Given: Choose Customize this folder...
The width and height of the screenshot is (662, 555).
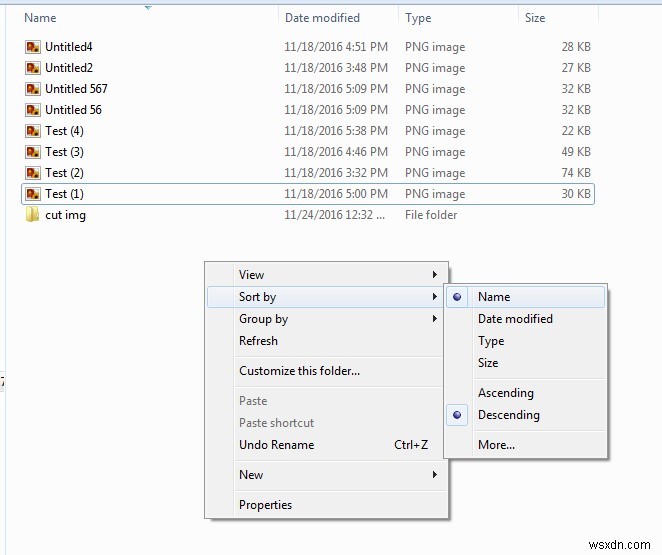Looking at the screenshot, I should tap(299, 371).
